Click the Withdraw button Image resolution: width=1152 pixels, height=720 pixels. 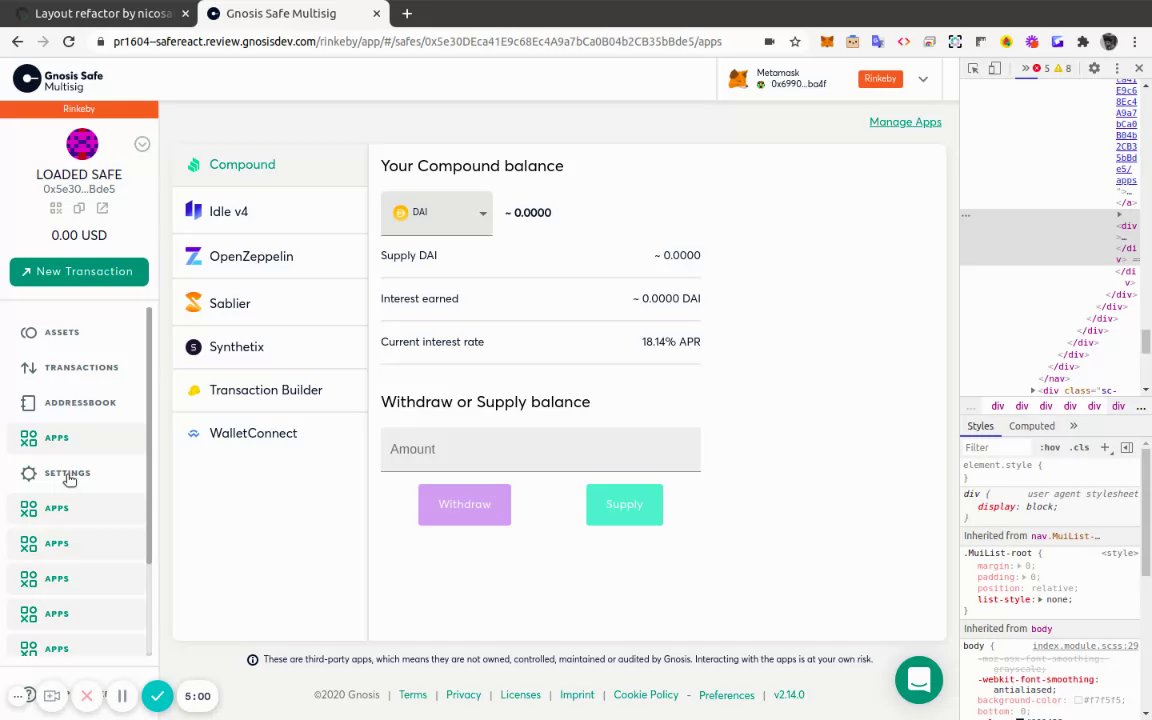pos(464,505)
